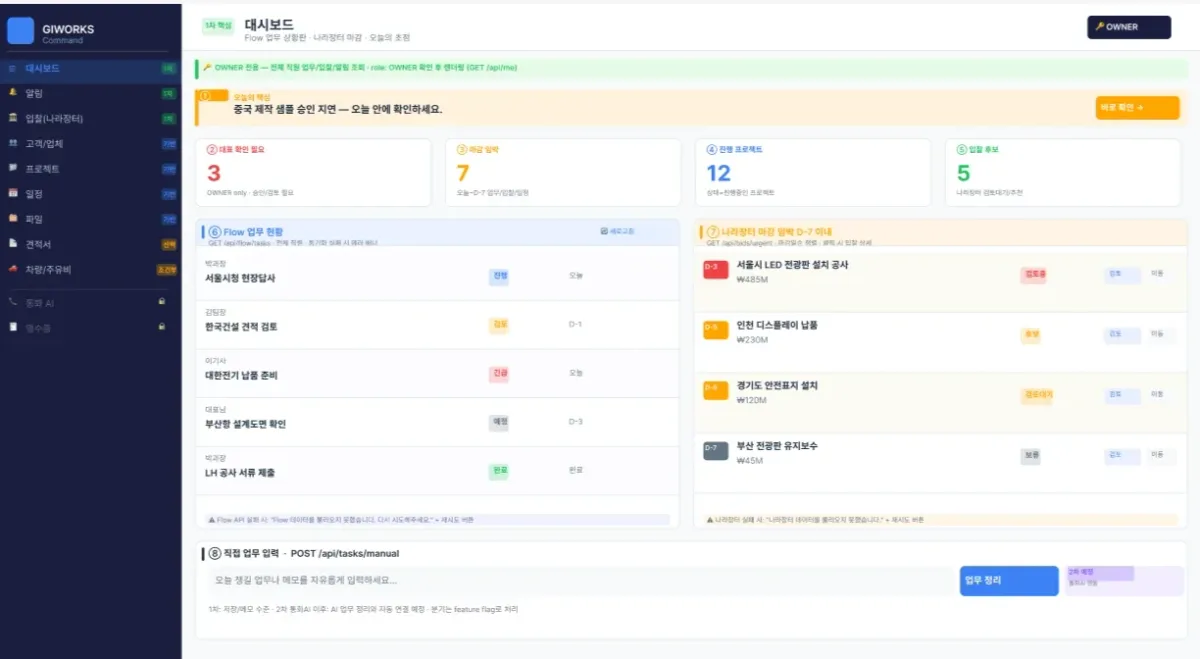The height and width of the screenshot is (659, 1200).
Task: Click the document icon beside 견적서
Action: tap(13, 243)
